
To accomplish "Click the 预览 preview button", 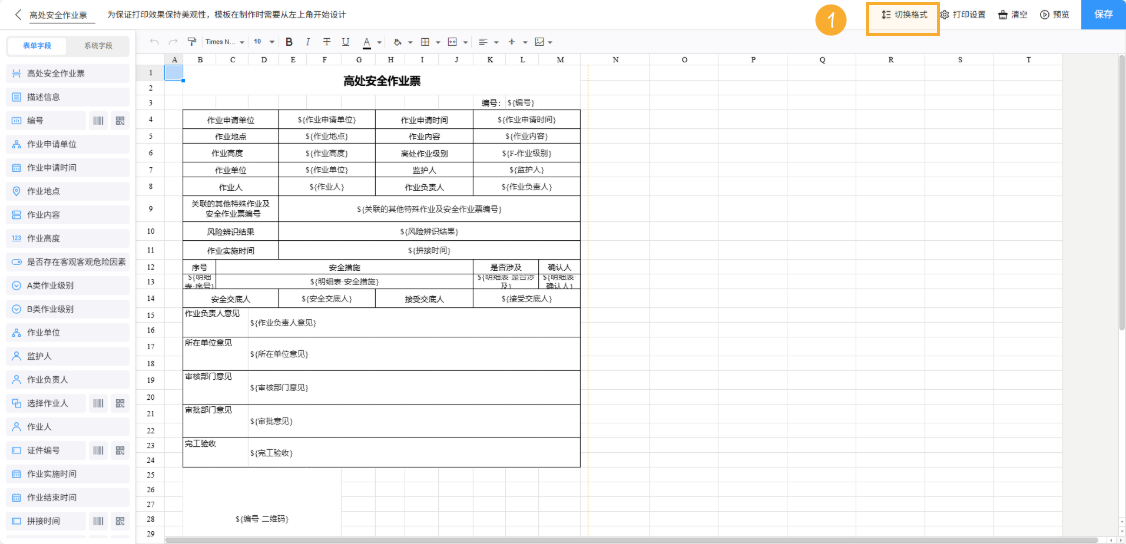I will pyautogui.click(x=1054, y=14).
